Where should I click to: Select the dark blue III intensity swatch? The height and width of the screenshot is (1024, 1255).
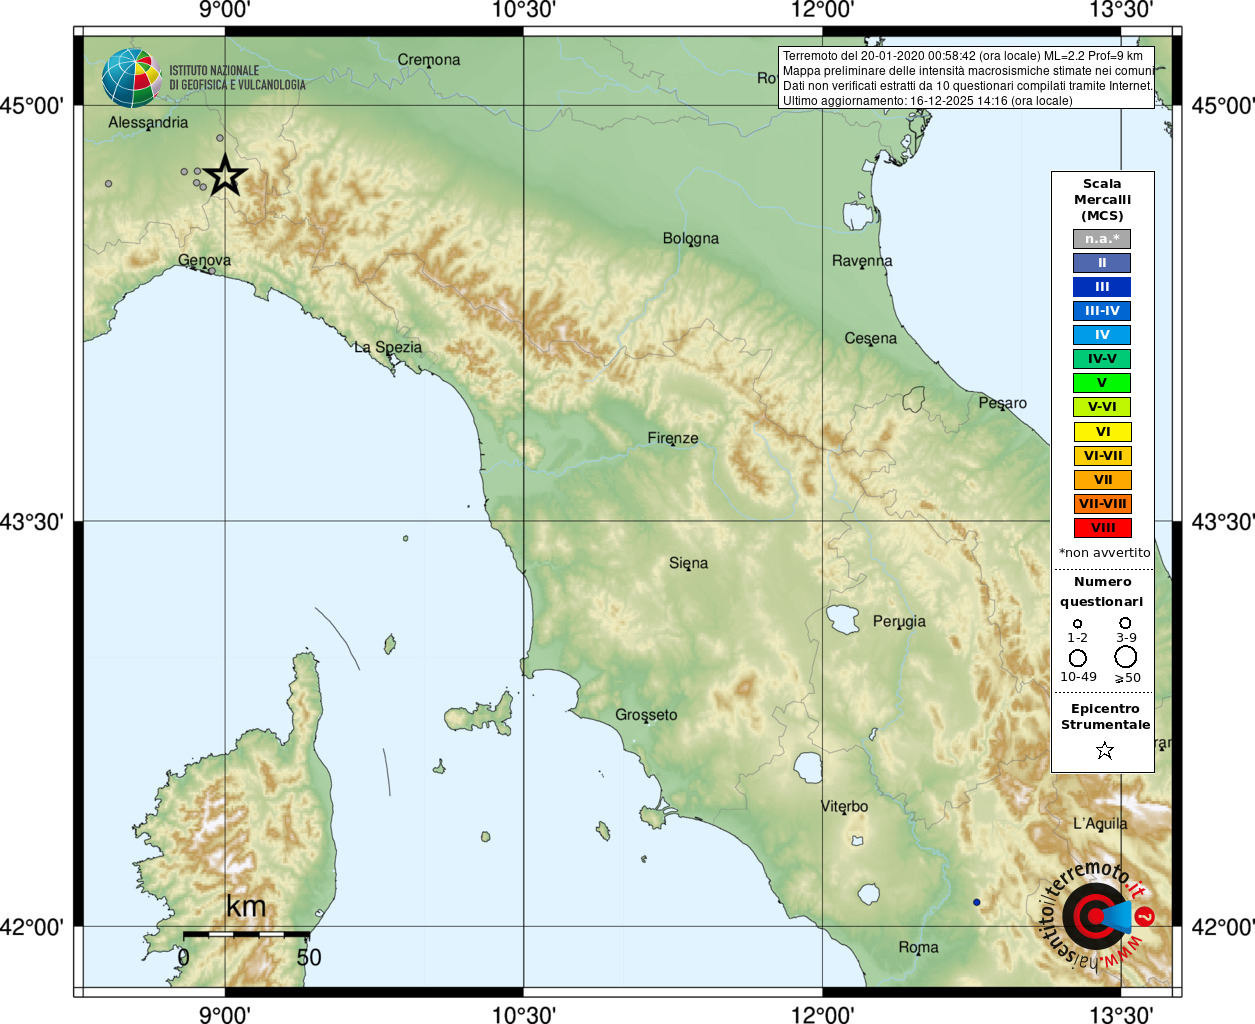(1102, 287)
